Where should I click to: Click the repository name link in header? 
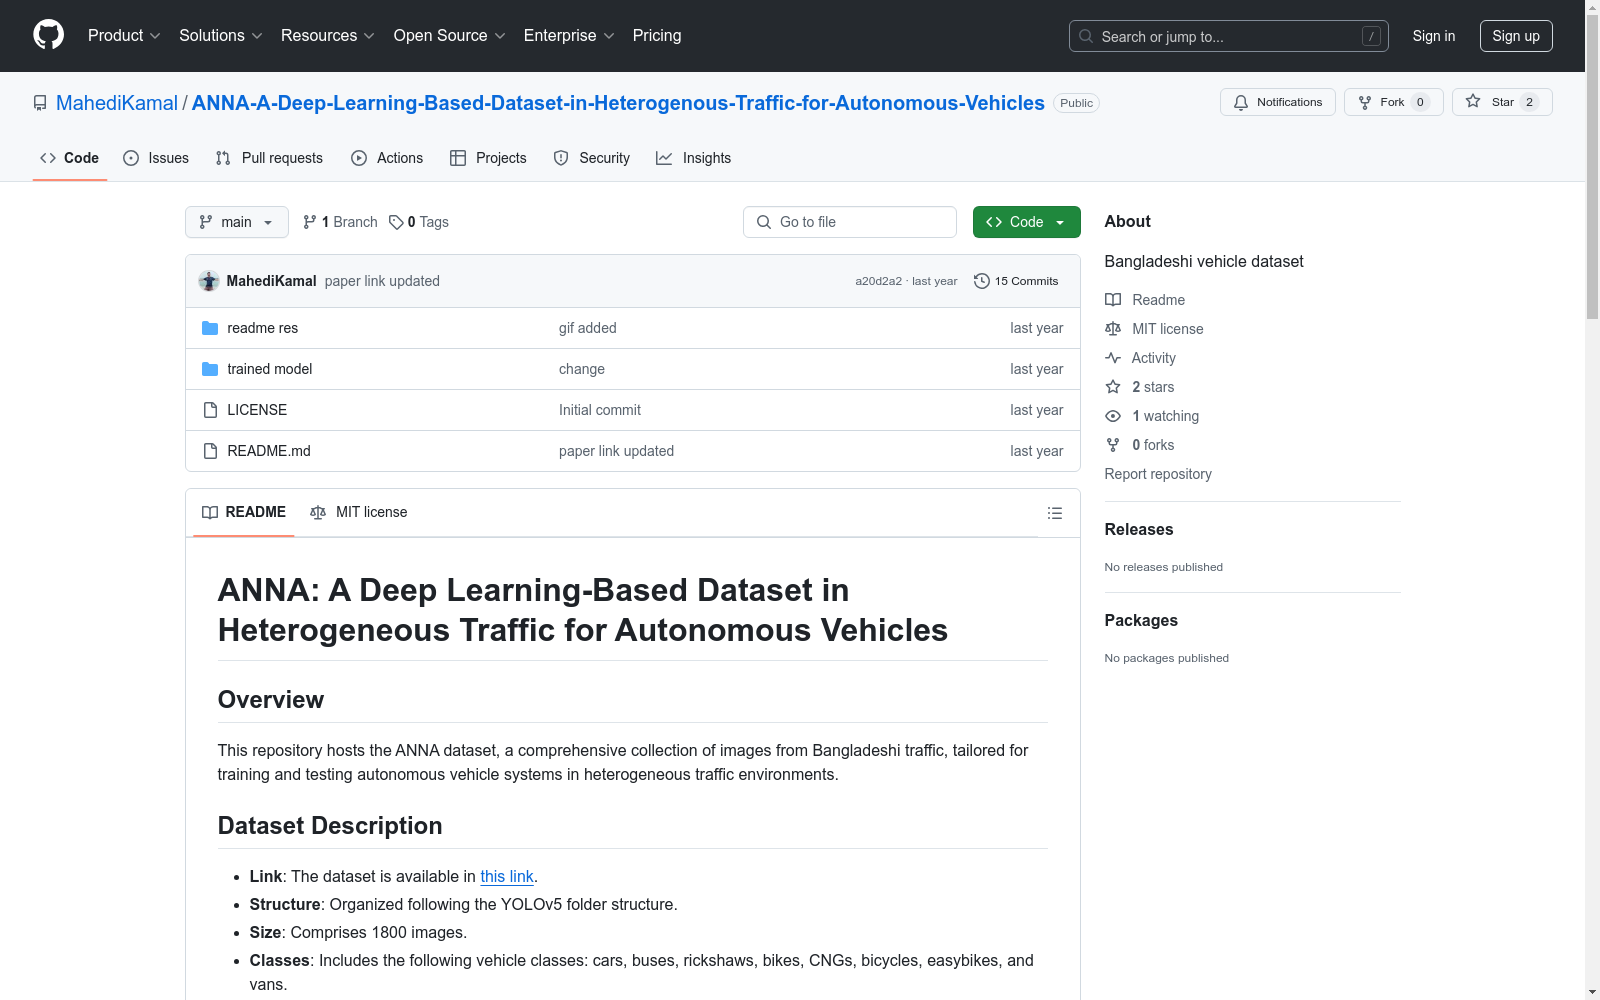[x=618, y=103]
